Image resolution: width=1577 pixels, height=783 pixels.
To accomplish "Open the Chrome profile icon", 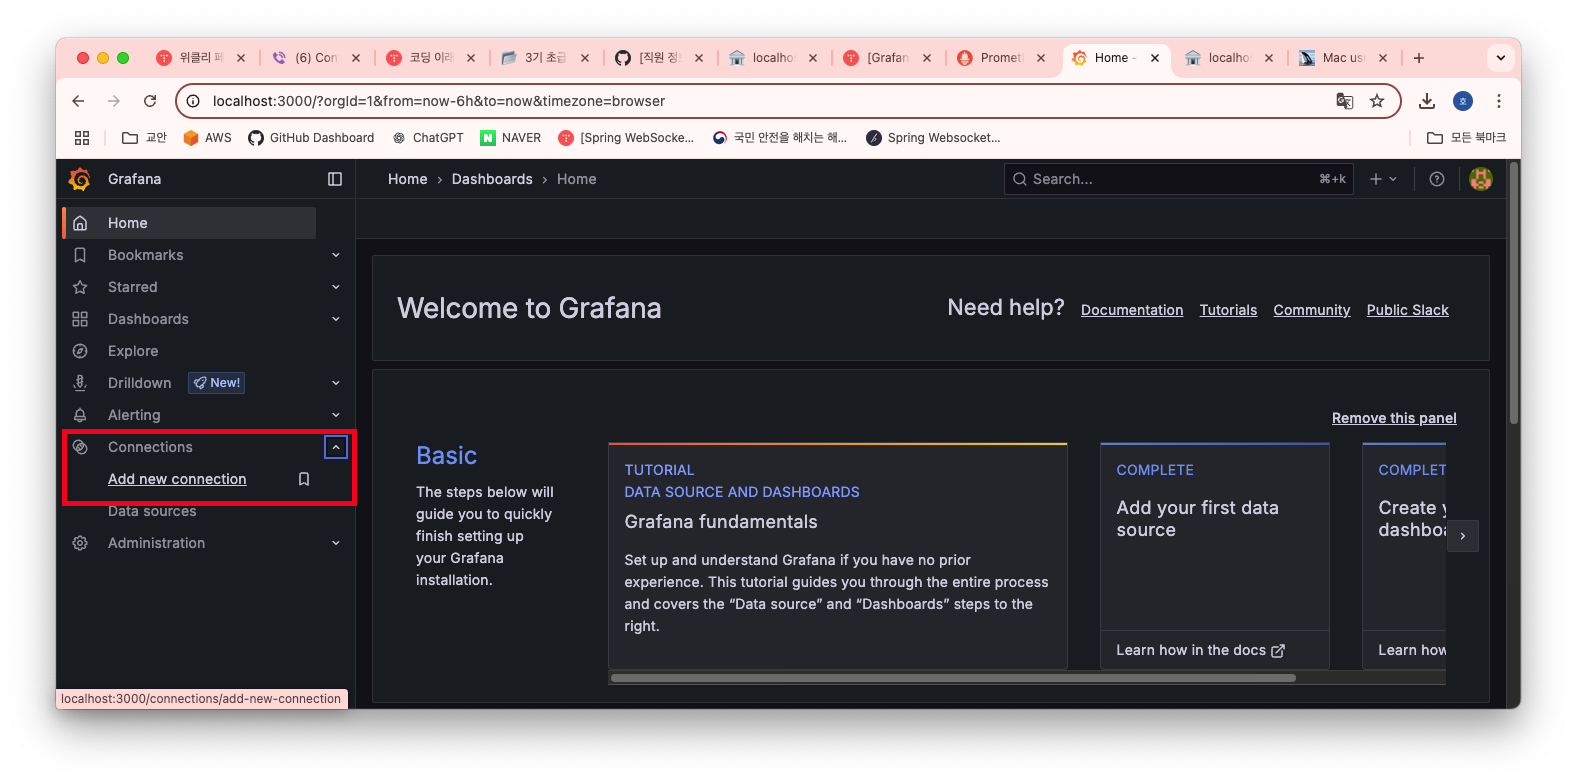I will point(1463,101).
